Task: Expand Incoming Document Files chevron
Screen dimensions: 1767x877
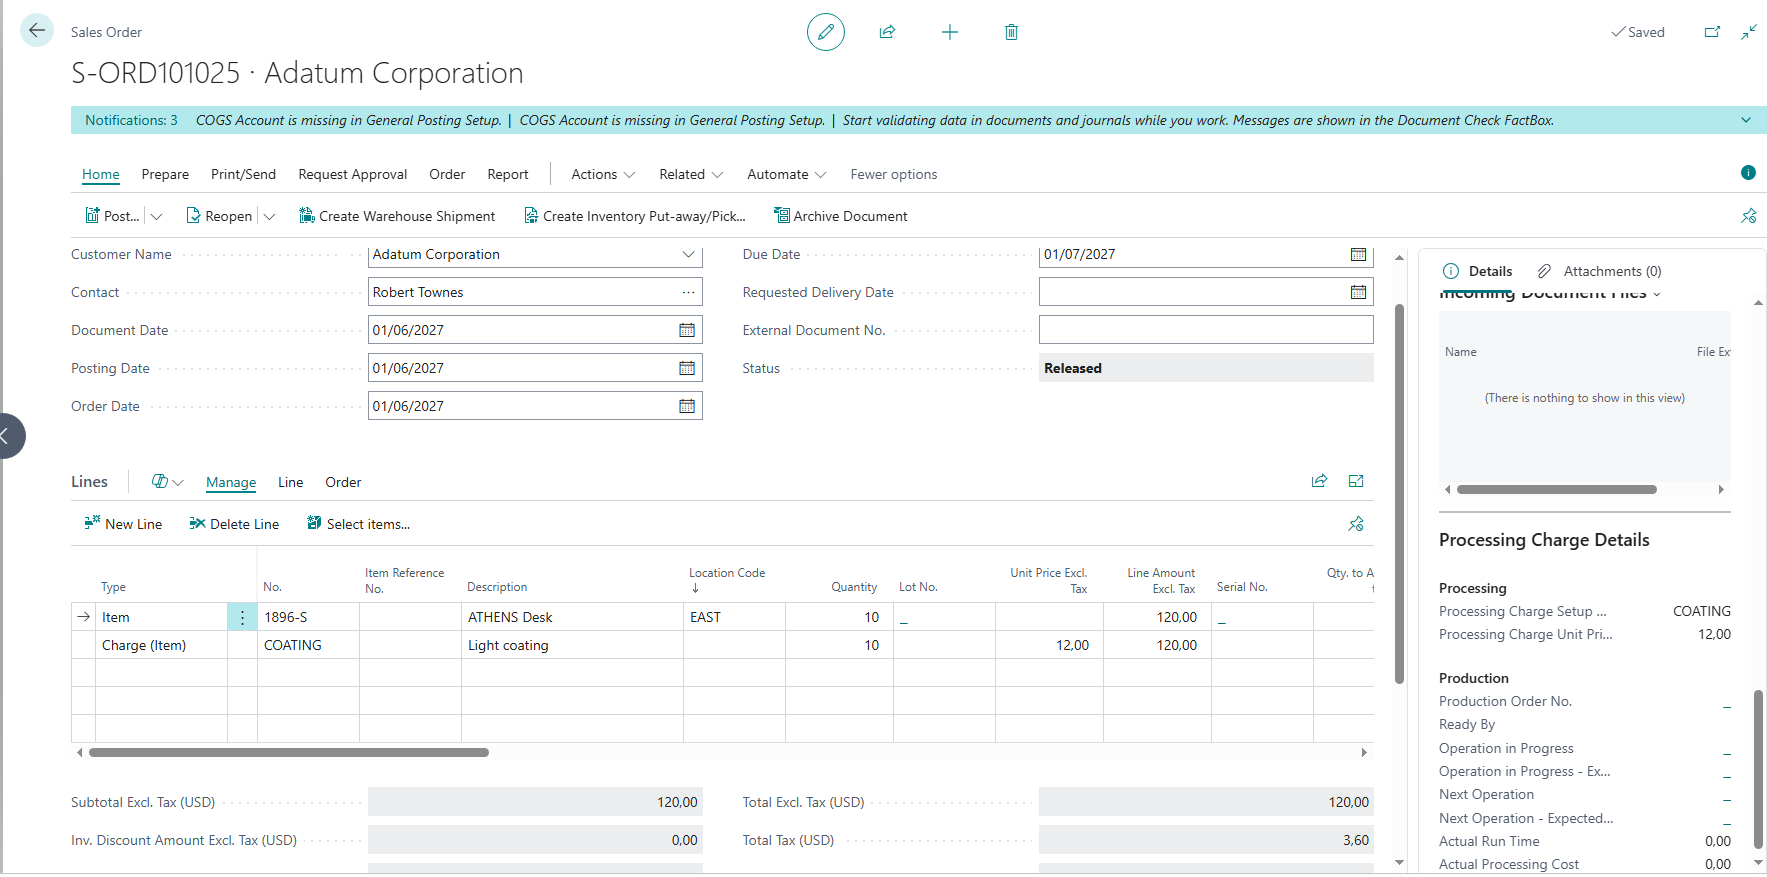Action: point(1657,294)
